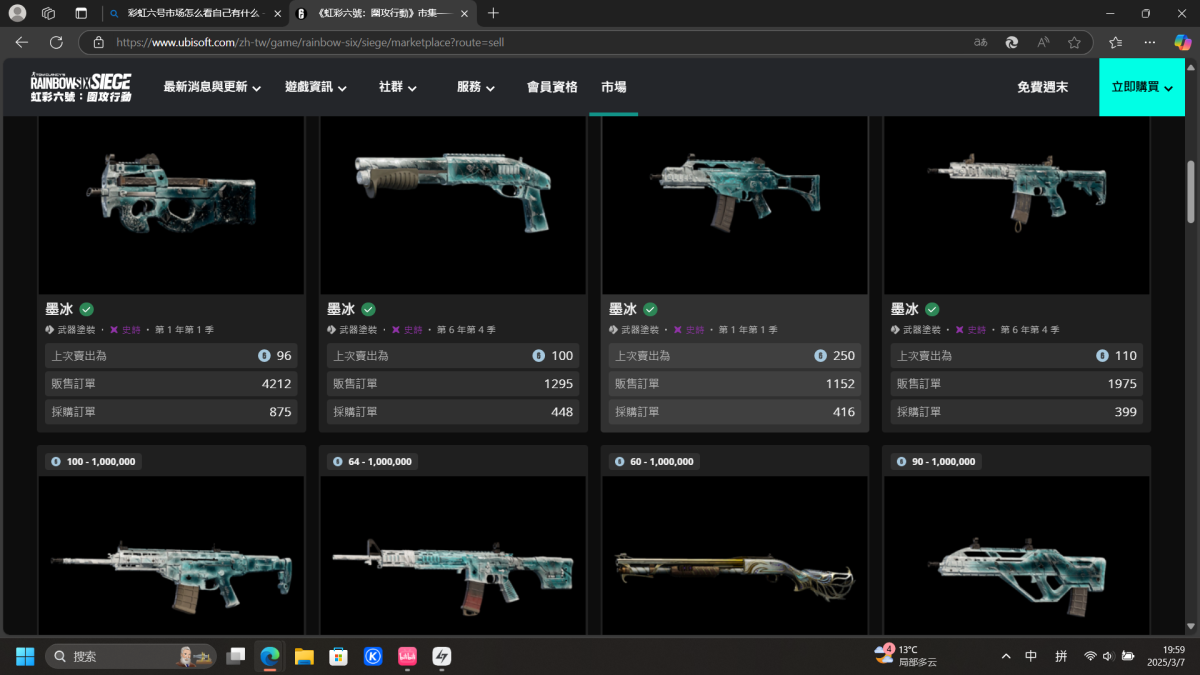Open the weather widget showing 13°C
Screen dimensions: 1200x675
pyautogui.click(x=905, y=656)
